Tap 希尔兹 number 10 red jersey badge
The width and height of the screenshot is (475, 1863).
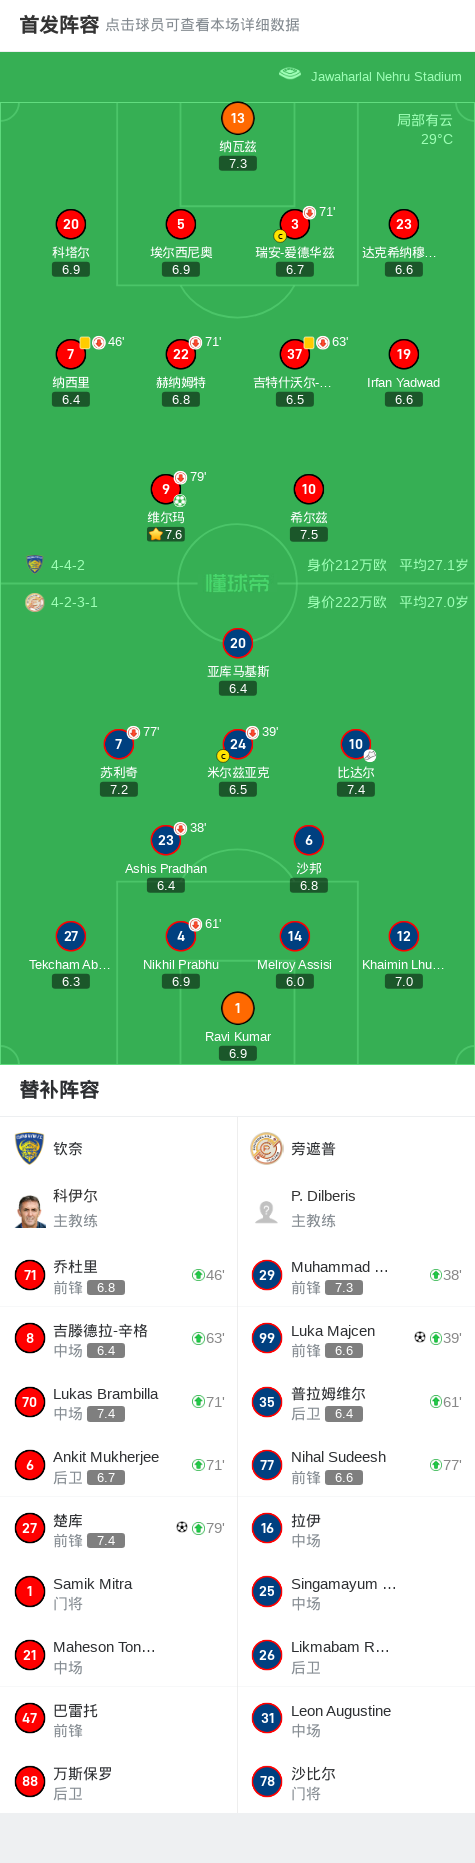[308, 489]
